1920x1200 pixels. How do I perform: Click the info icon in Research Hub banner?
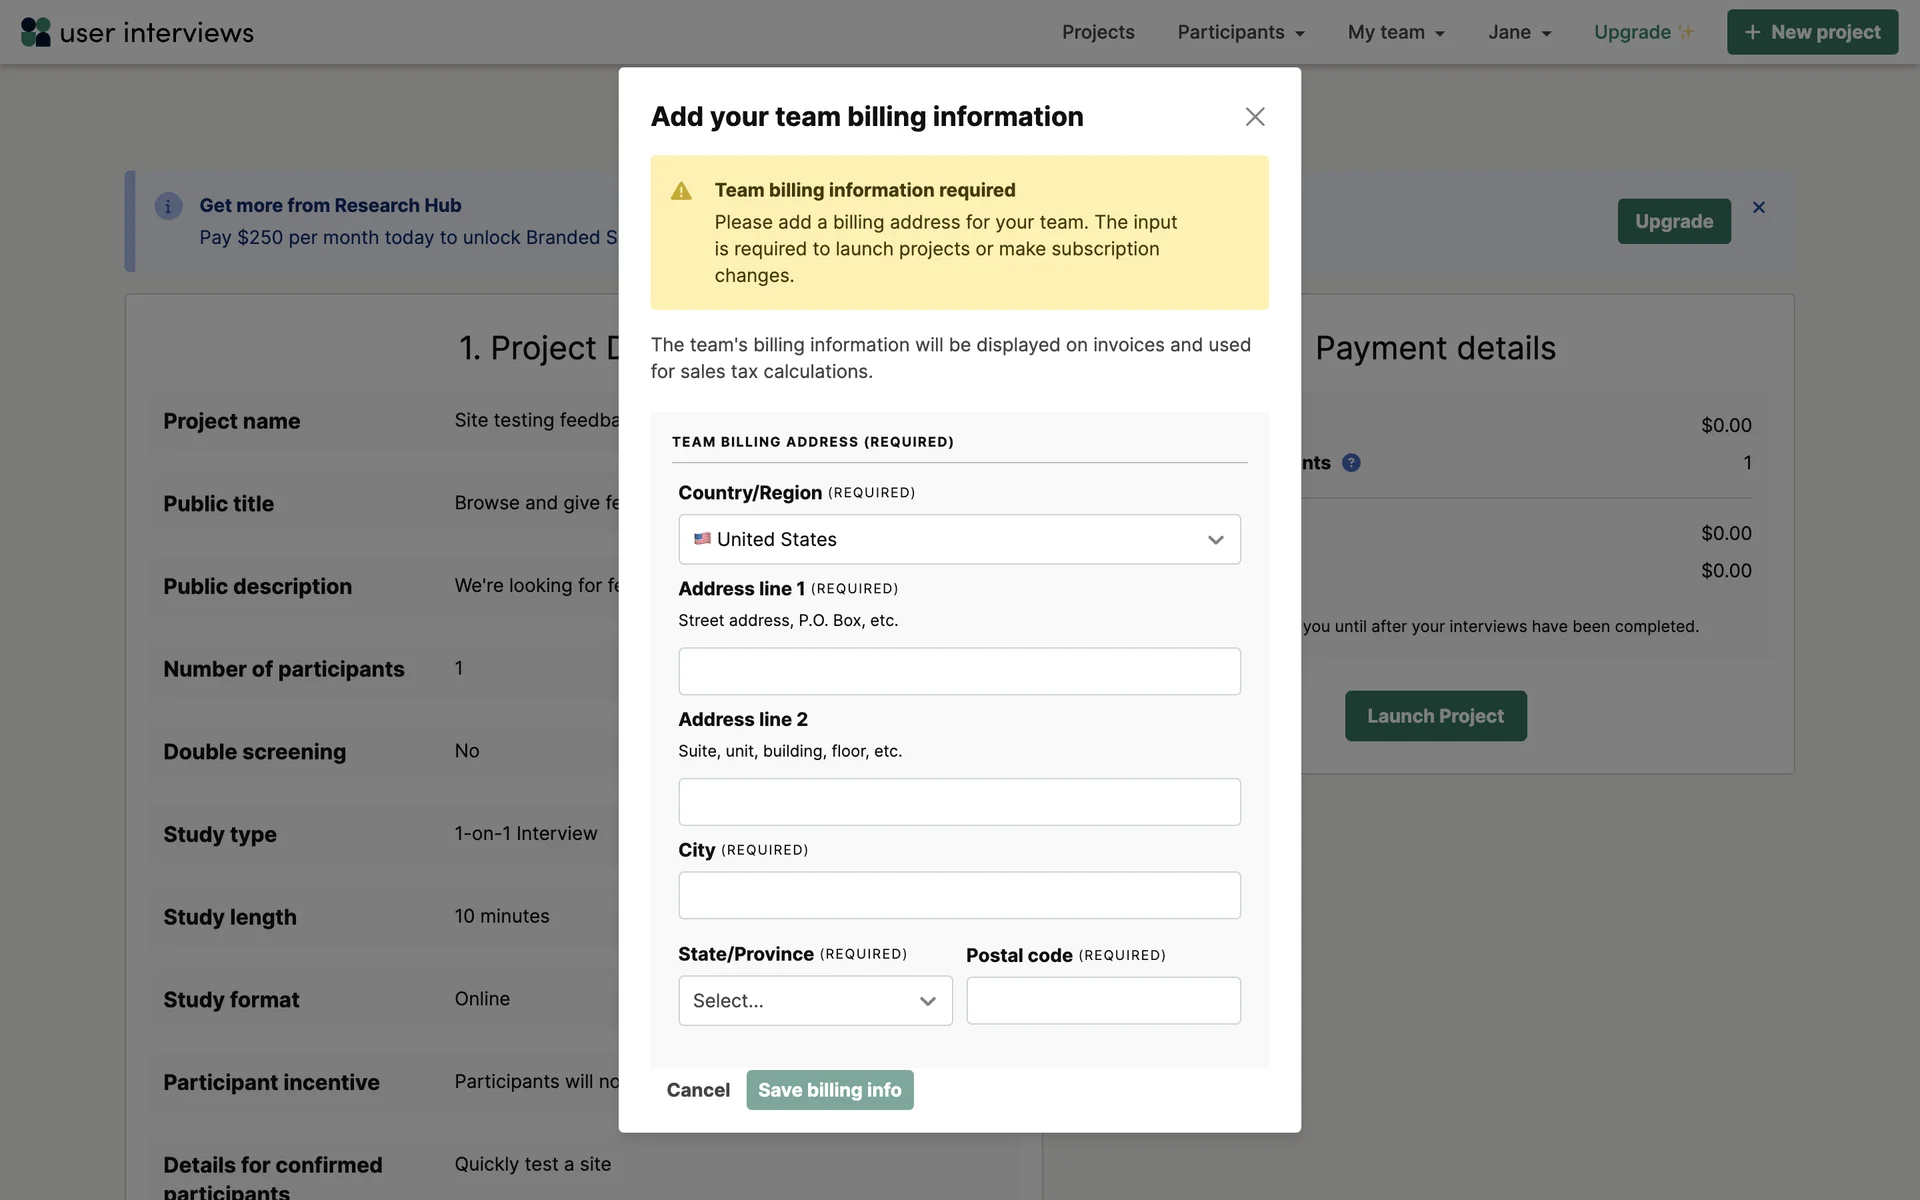click(168, 206)
